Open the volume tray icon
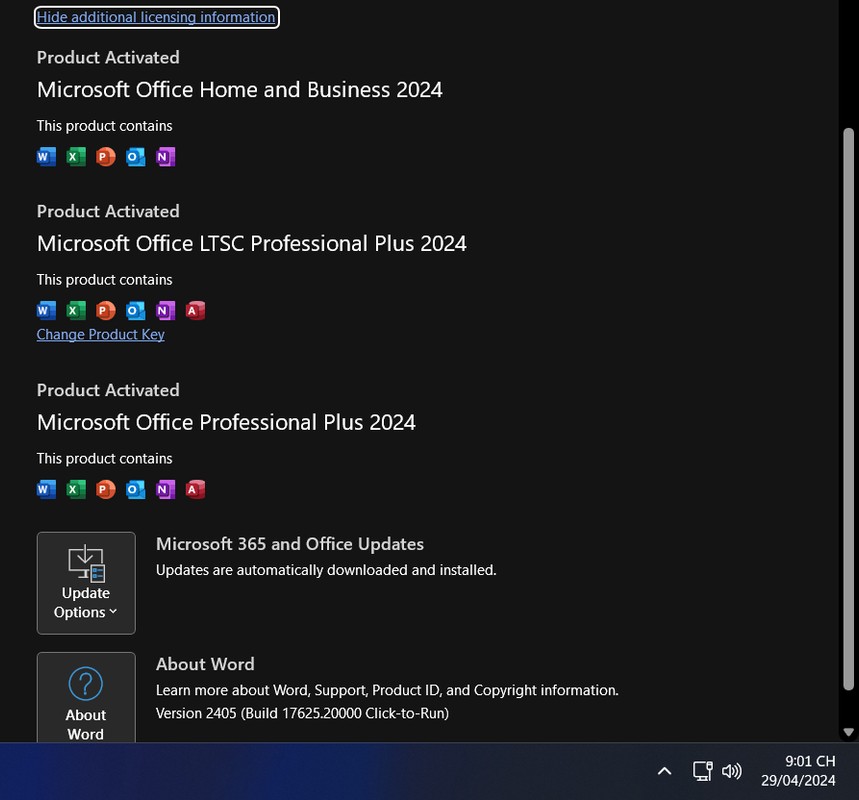 click(x=731, y=771)
